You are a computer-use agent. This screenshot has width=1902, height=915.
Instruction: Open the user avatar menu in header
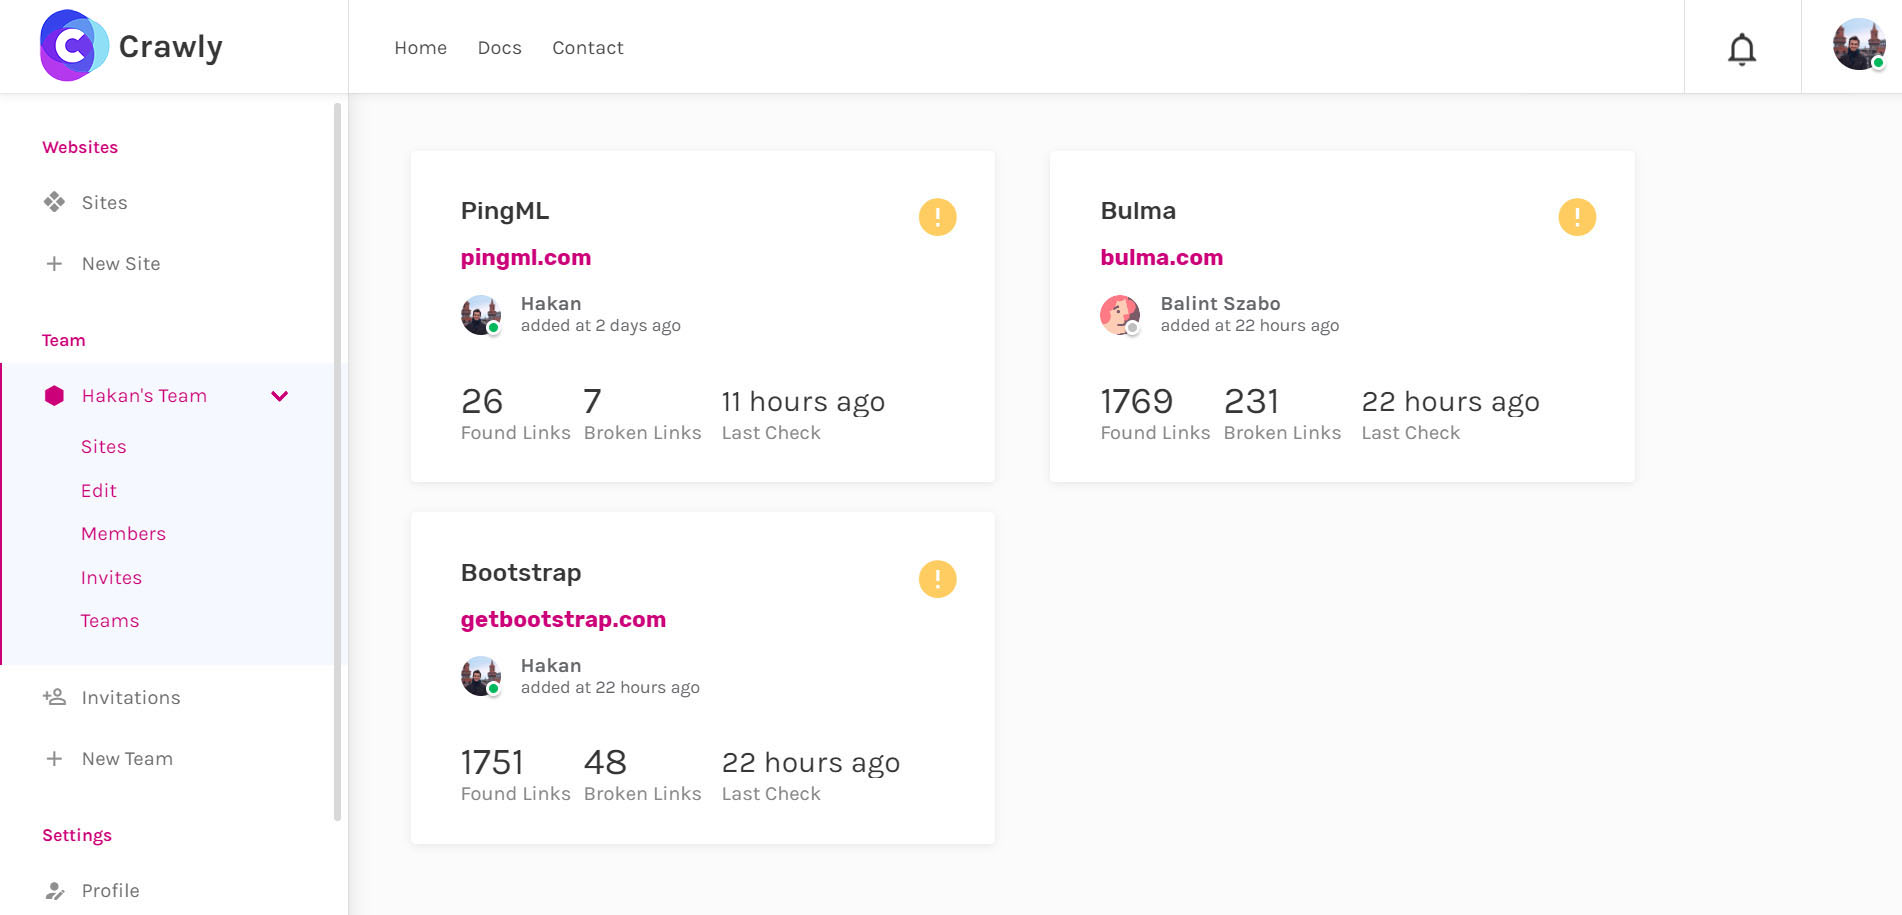(1859, 45)
